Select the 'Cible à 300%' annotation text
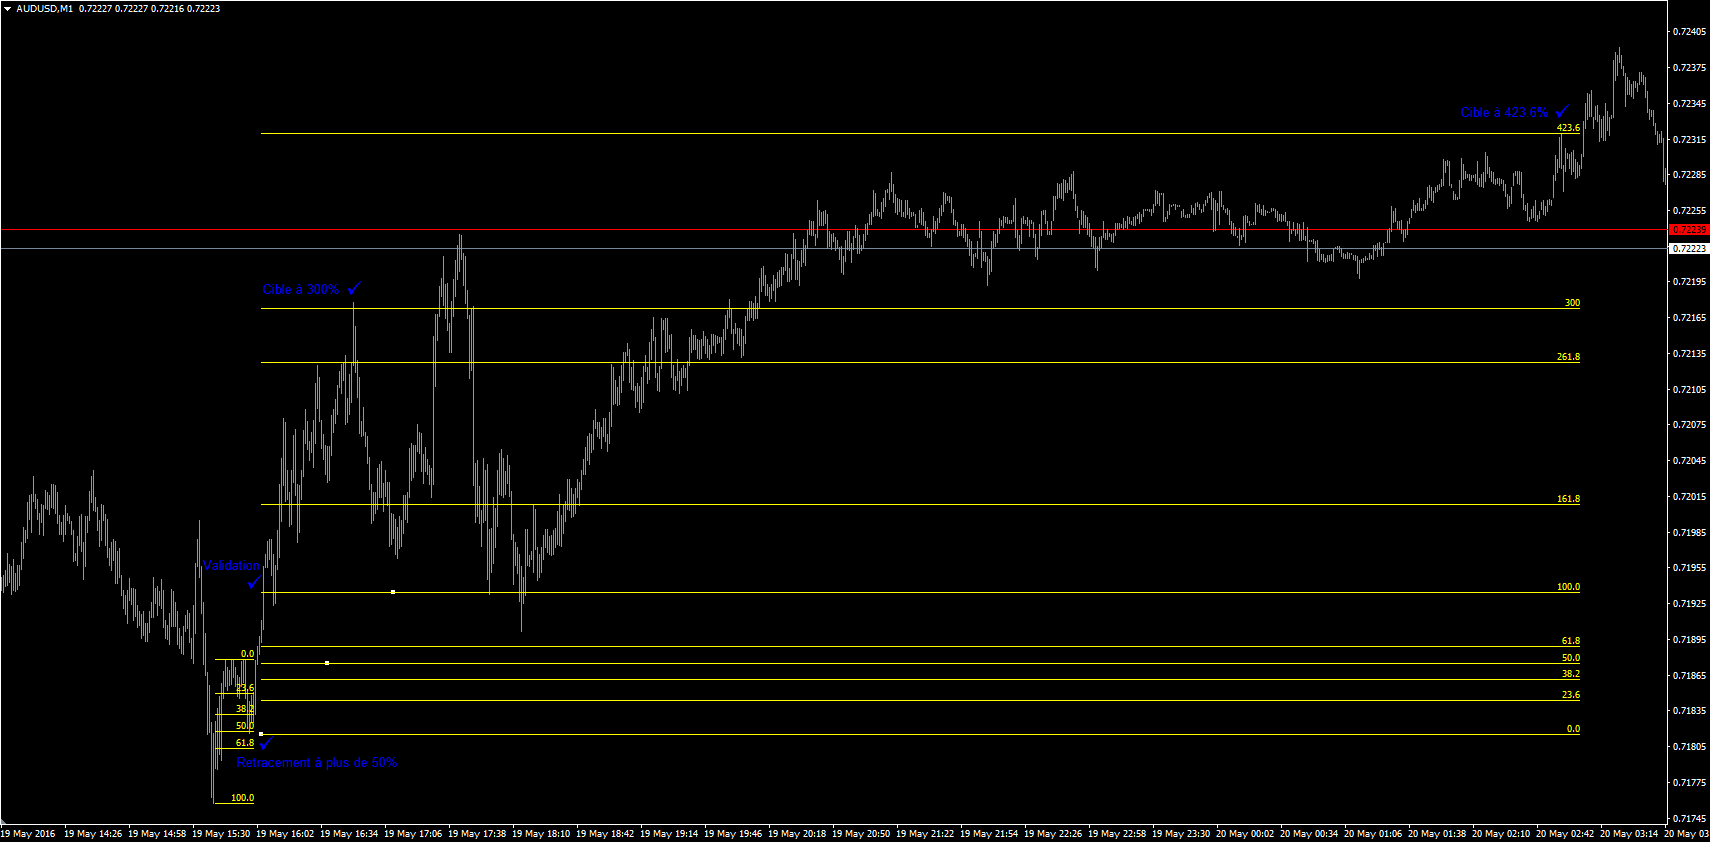Screen dimensions: 1710x842 point(301,289)
